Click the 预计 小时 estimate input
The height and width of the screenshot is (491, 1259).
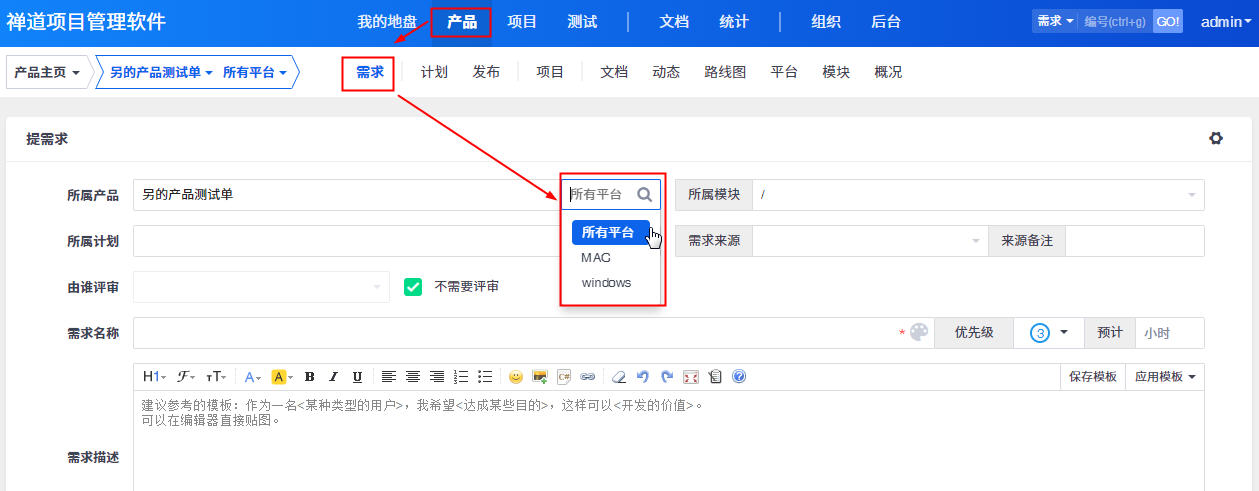1170,332
